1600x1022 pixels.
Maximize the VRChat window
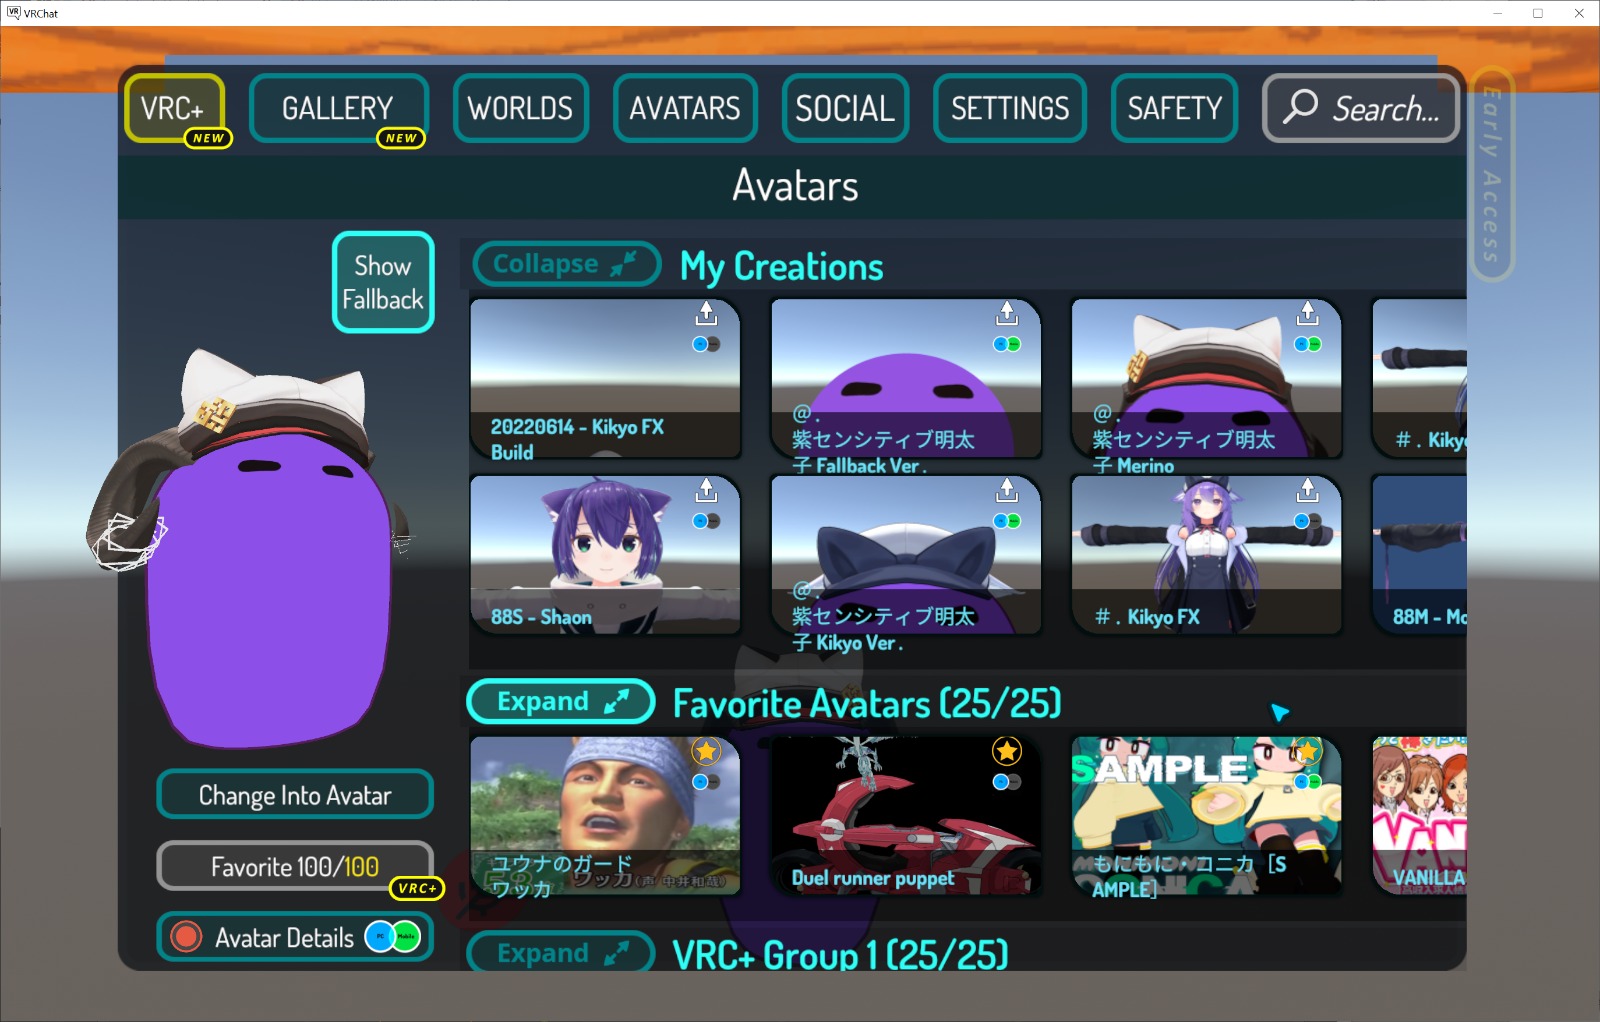pyautogui.click(x=1538, y=13)
